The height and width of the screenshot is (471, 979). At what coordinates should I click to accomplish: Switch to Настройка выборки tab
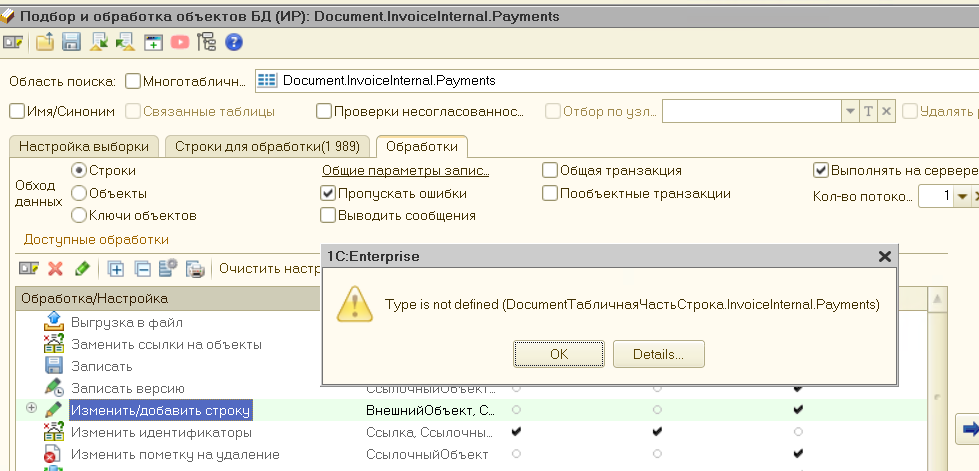[x=84, y=147]
